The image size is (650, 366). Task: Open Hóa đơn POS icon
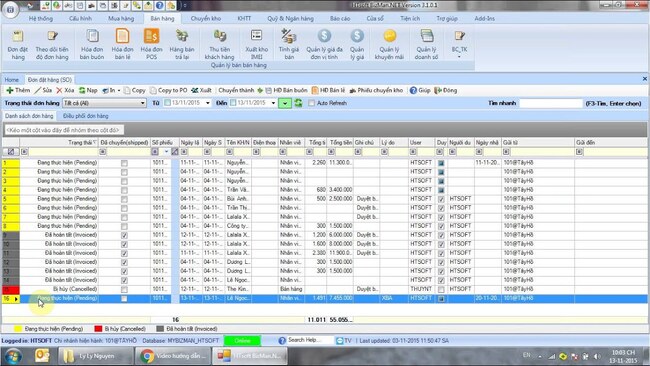(x=151, y=44)
